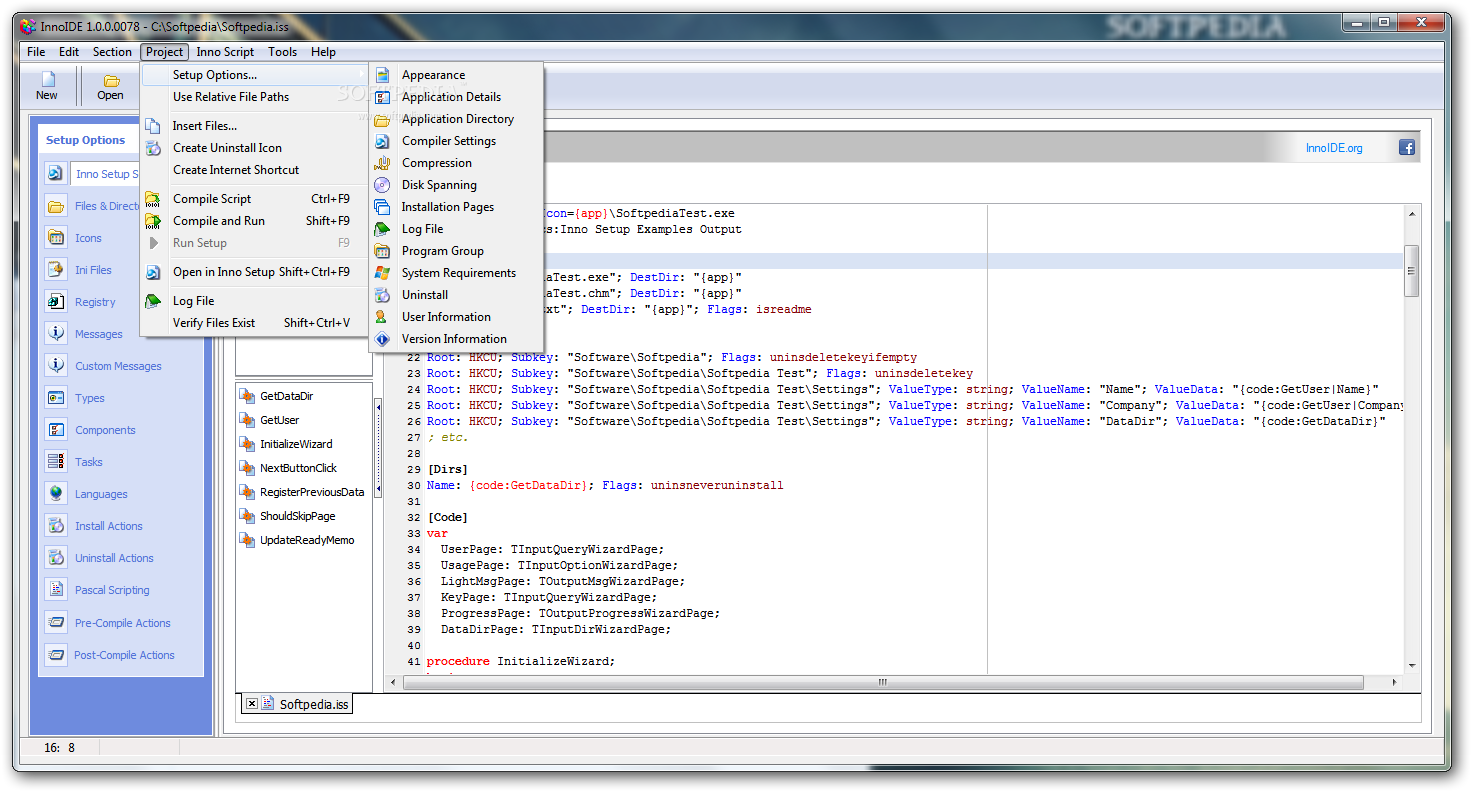Click the Compile Script menu icon
Screen dimensions: 1472x792
click(153, 199)
